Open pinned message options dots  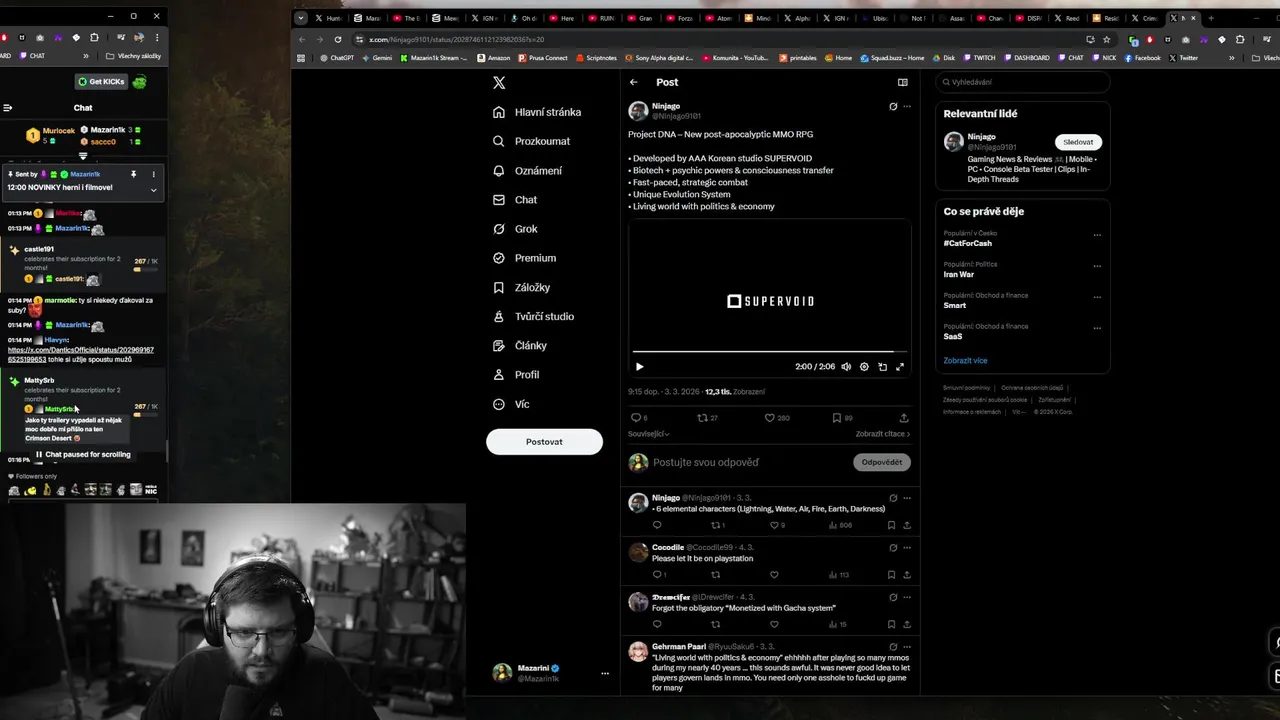[x=153, y=174]
